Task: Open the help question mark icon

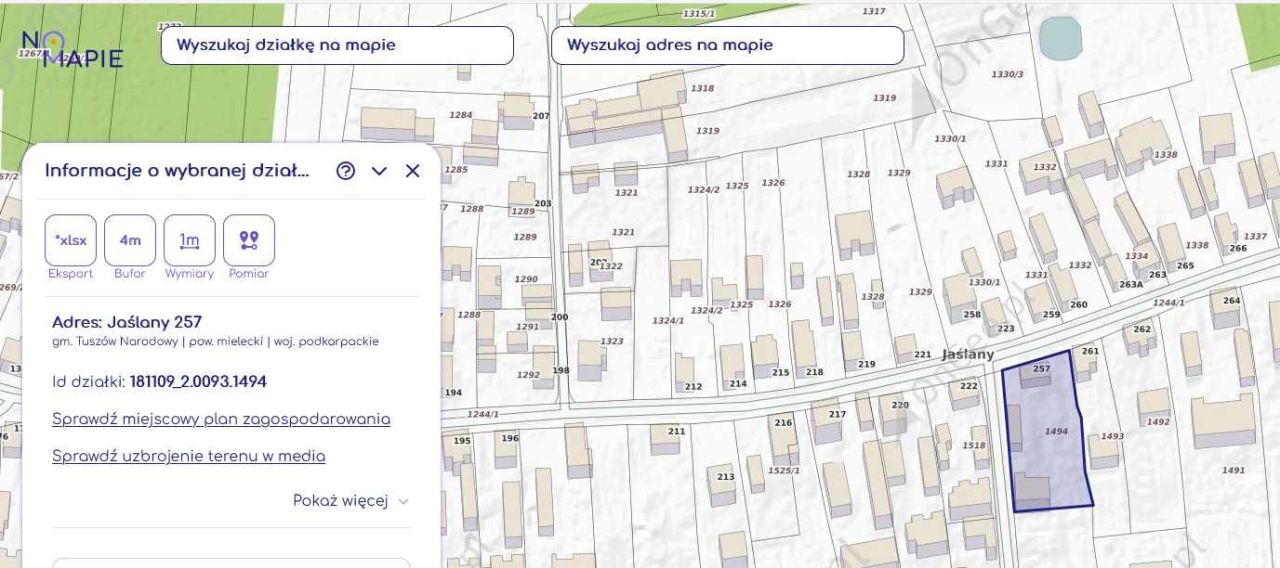Action: [x=346, y=171]
